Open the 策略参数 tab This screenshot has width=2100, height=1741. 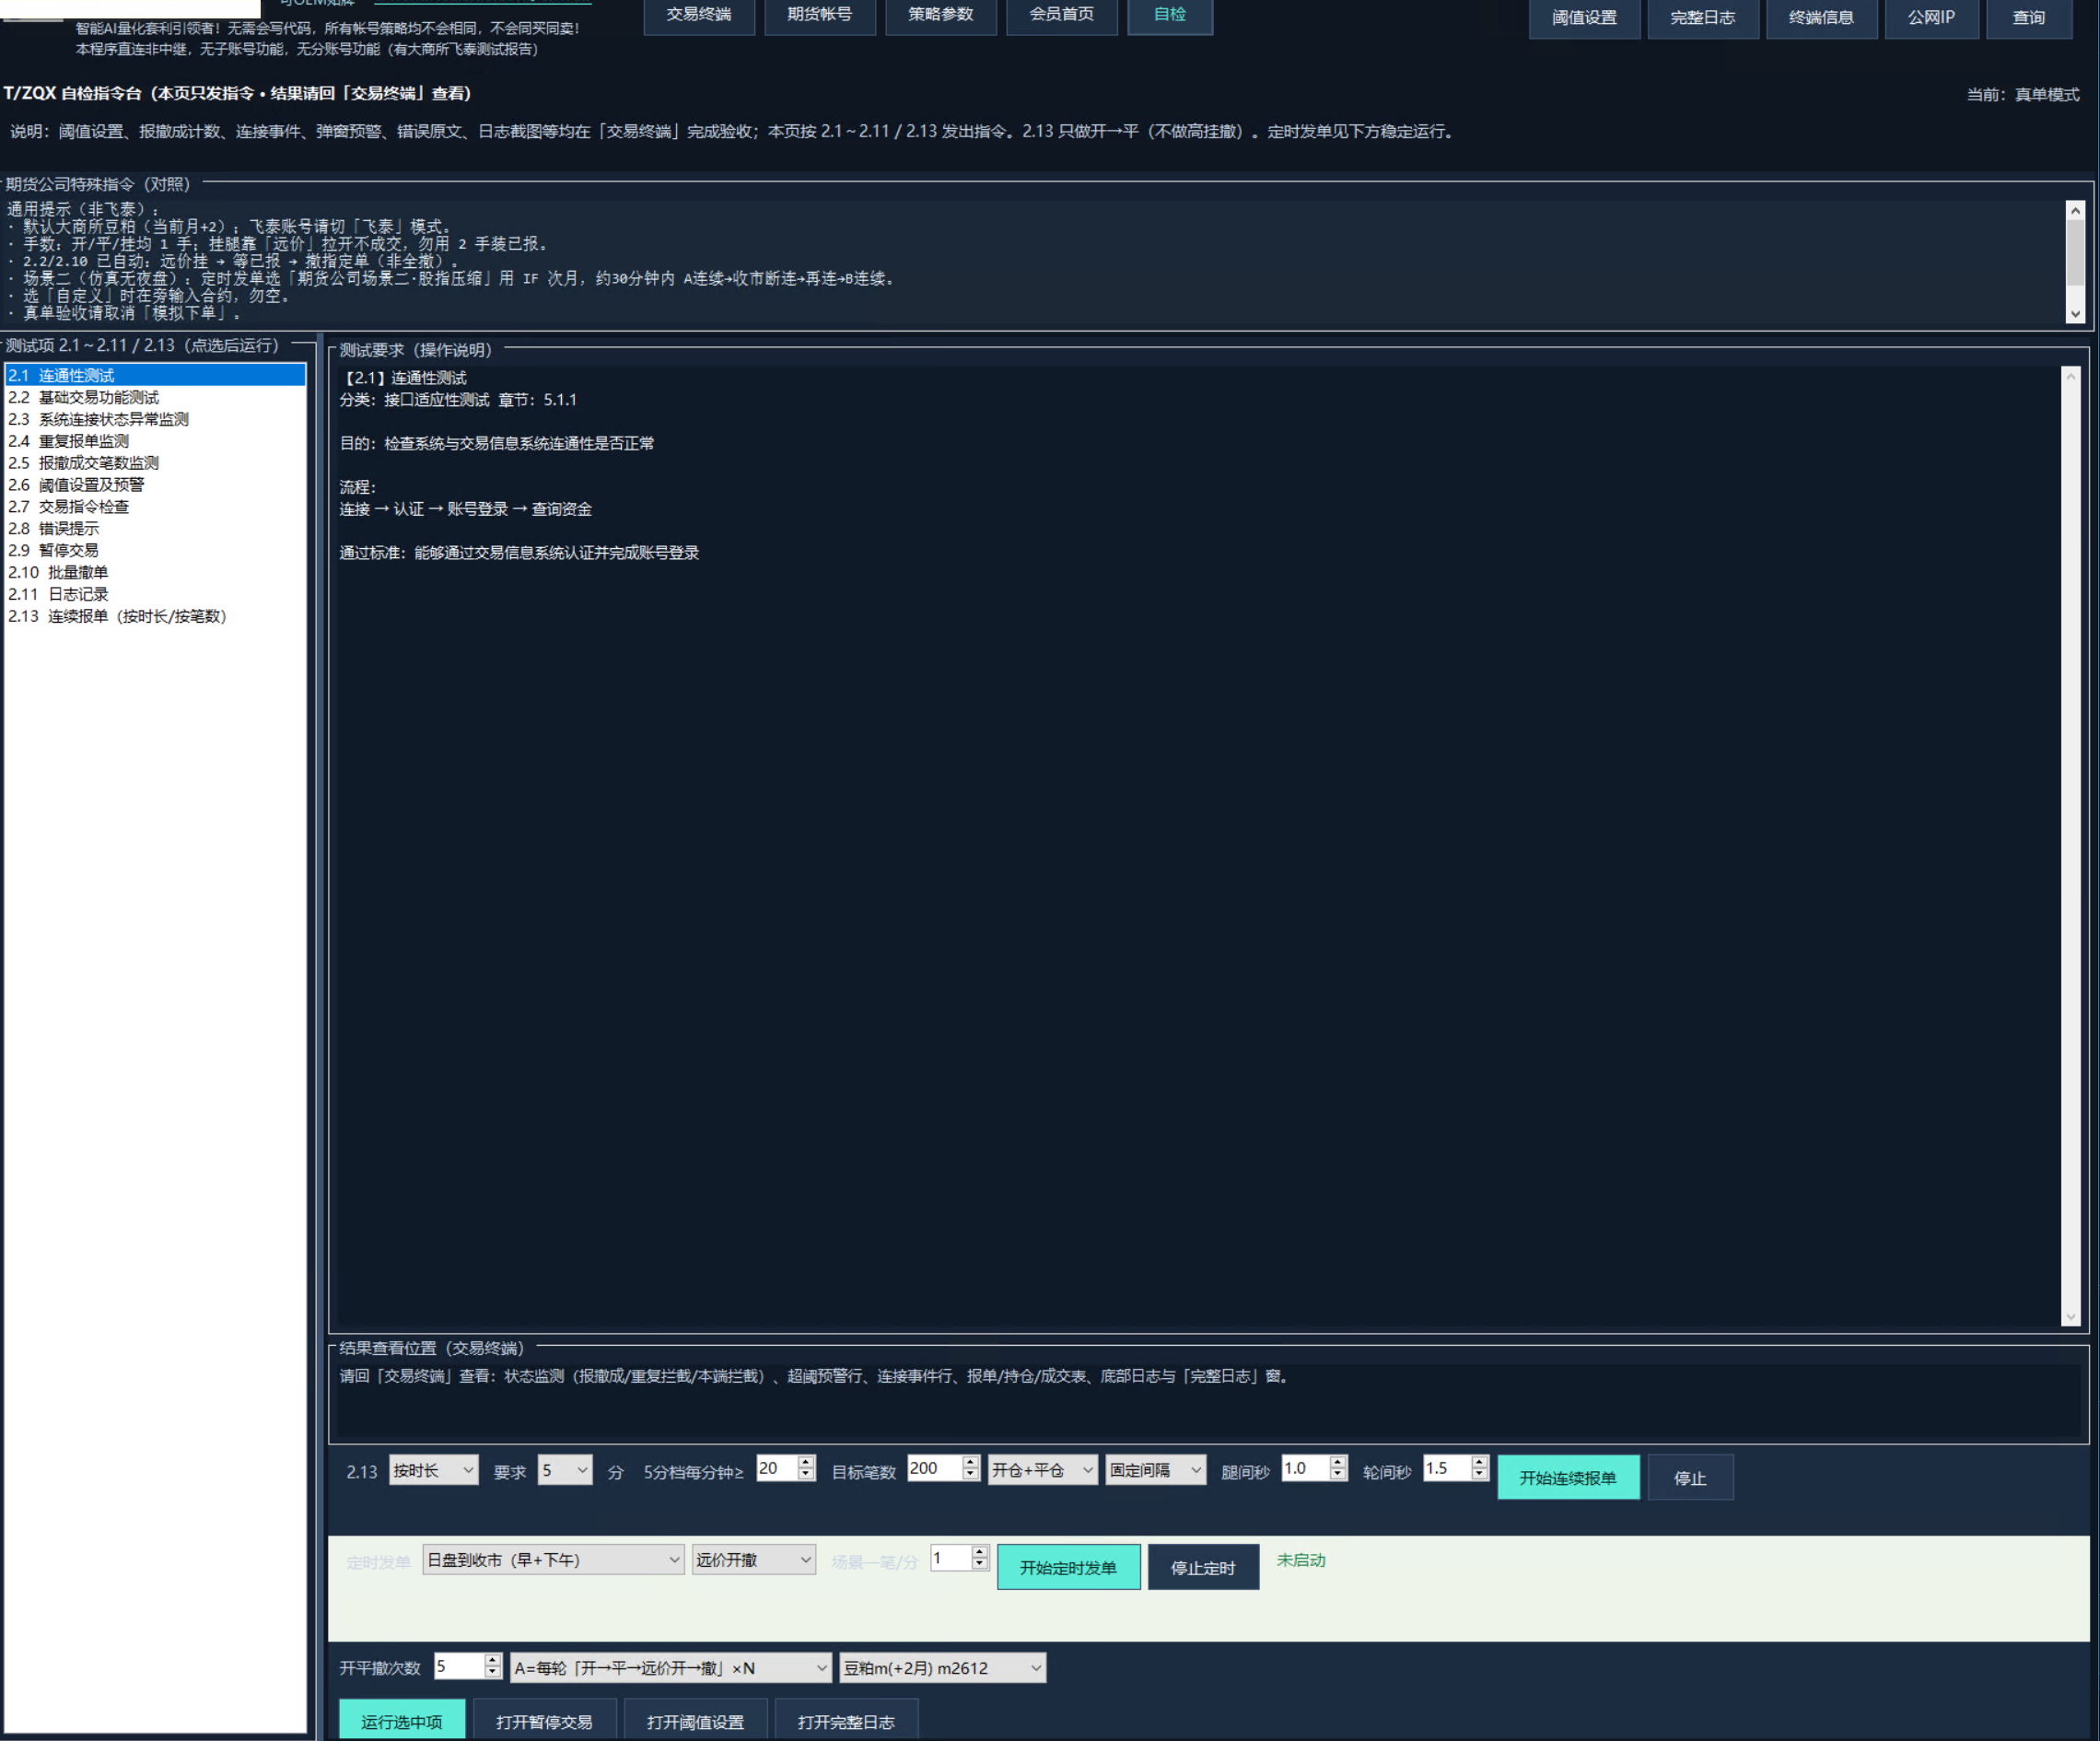941,15
